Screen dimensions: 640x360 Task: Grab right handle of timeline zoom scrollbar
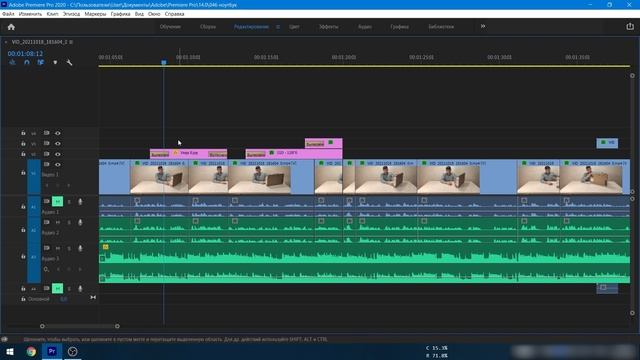117,326
